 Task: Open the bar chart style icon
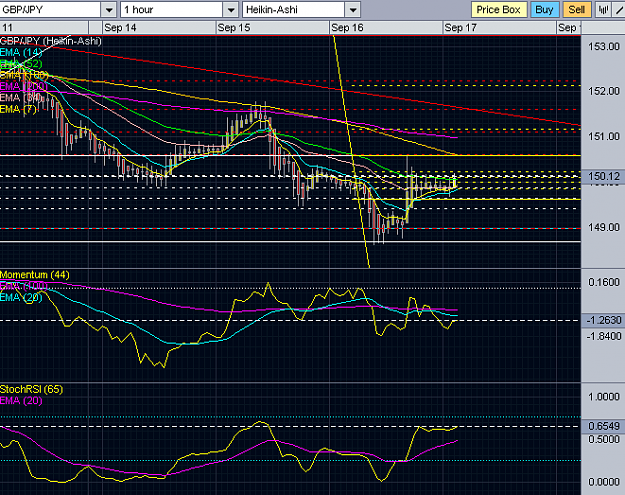(603, 10)
